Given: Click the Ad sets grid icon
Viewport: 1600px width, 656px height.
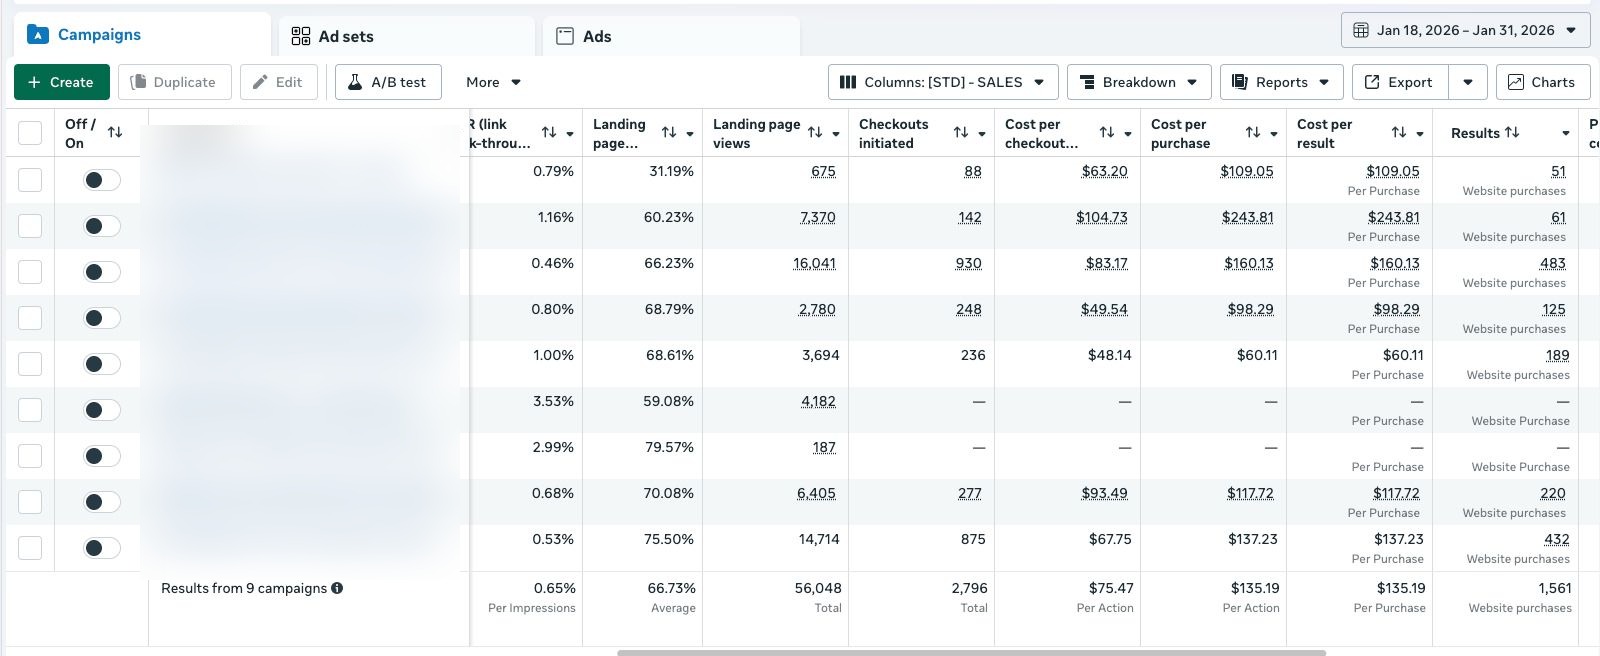Looking at the screenshot, I should pos(301,37).
